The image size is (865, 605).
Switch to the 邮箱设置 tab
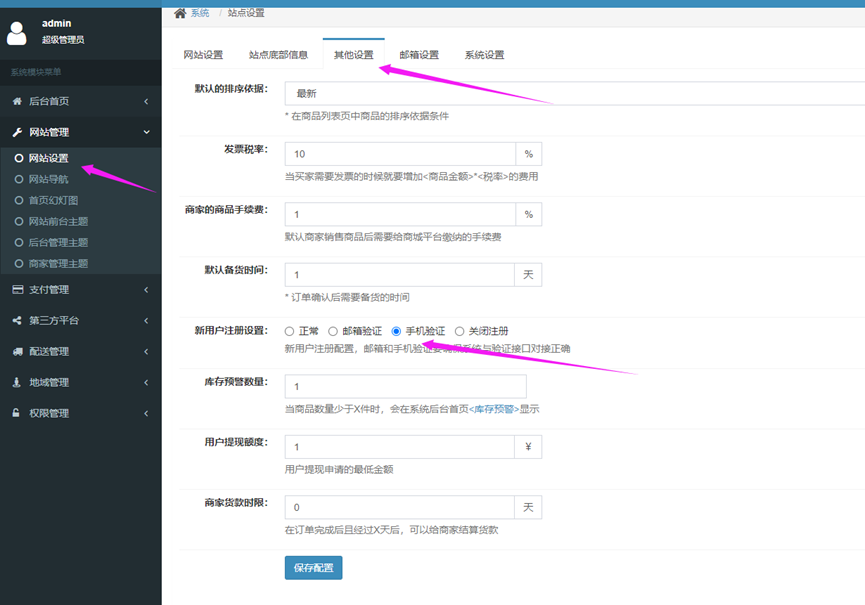[x=419, y=55]
